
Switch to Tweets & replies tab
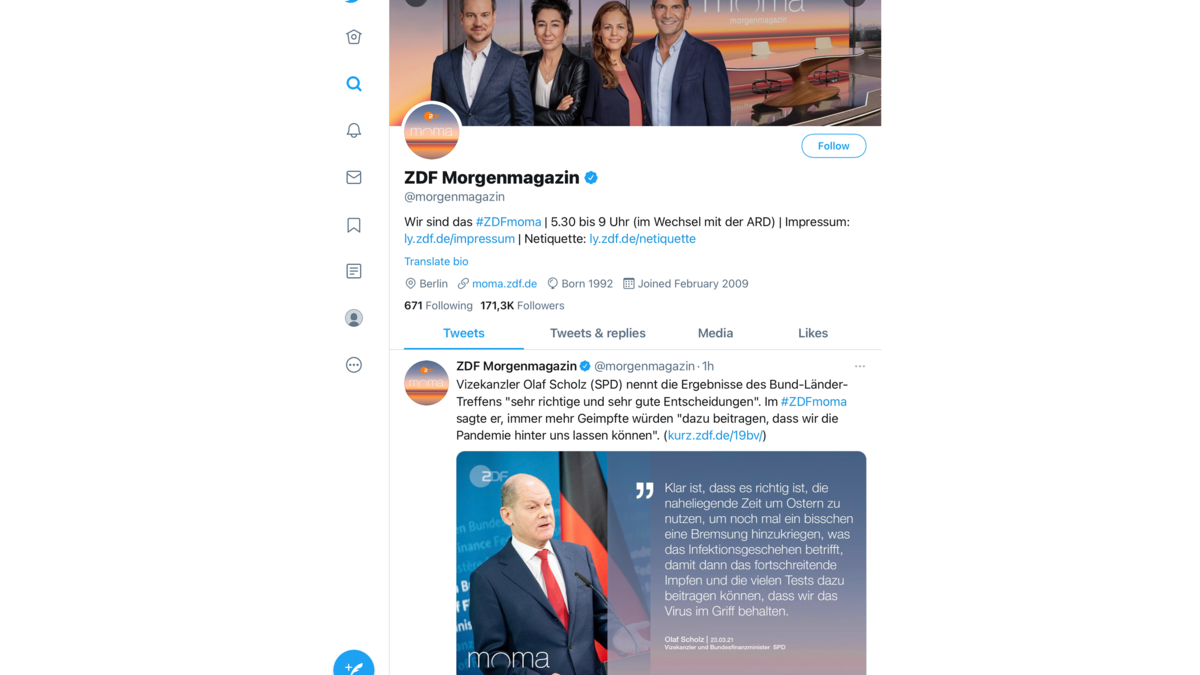(598, 333)
